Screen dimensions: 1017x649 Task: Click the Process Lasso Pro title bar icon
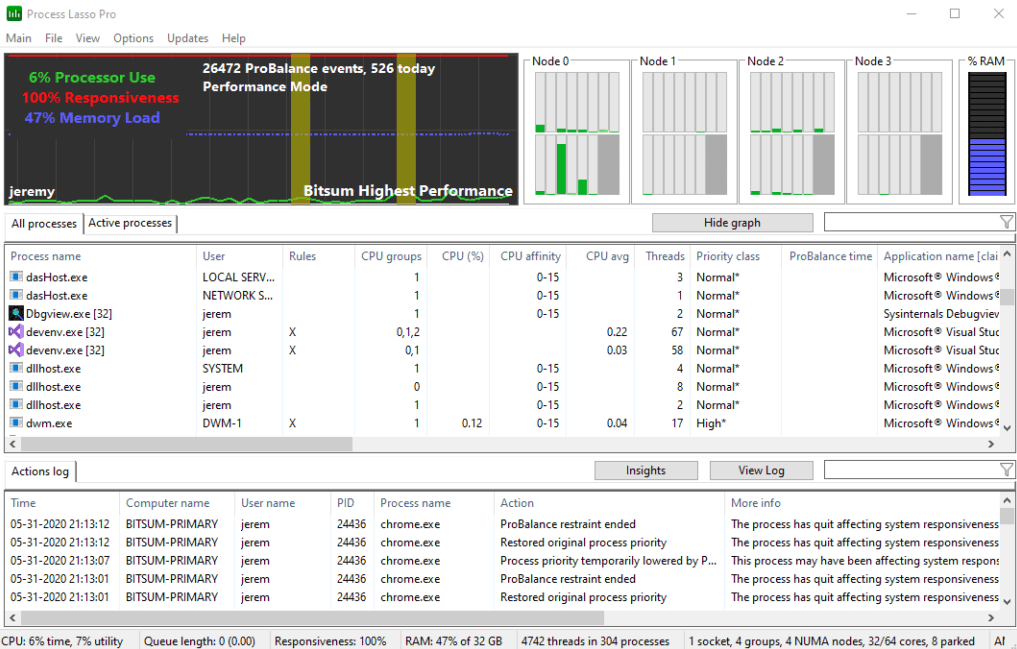[x=14, y=14]
